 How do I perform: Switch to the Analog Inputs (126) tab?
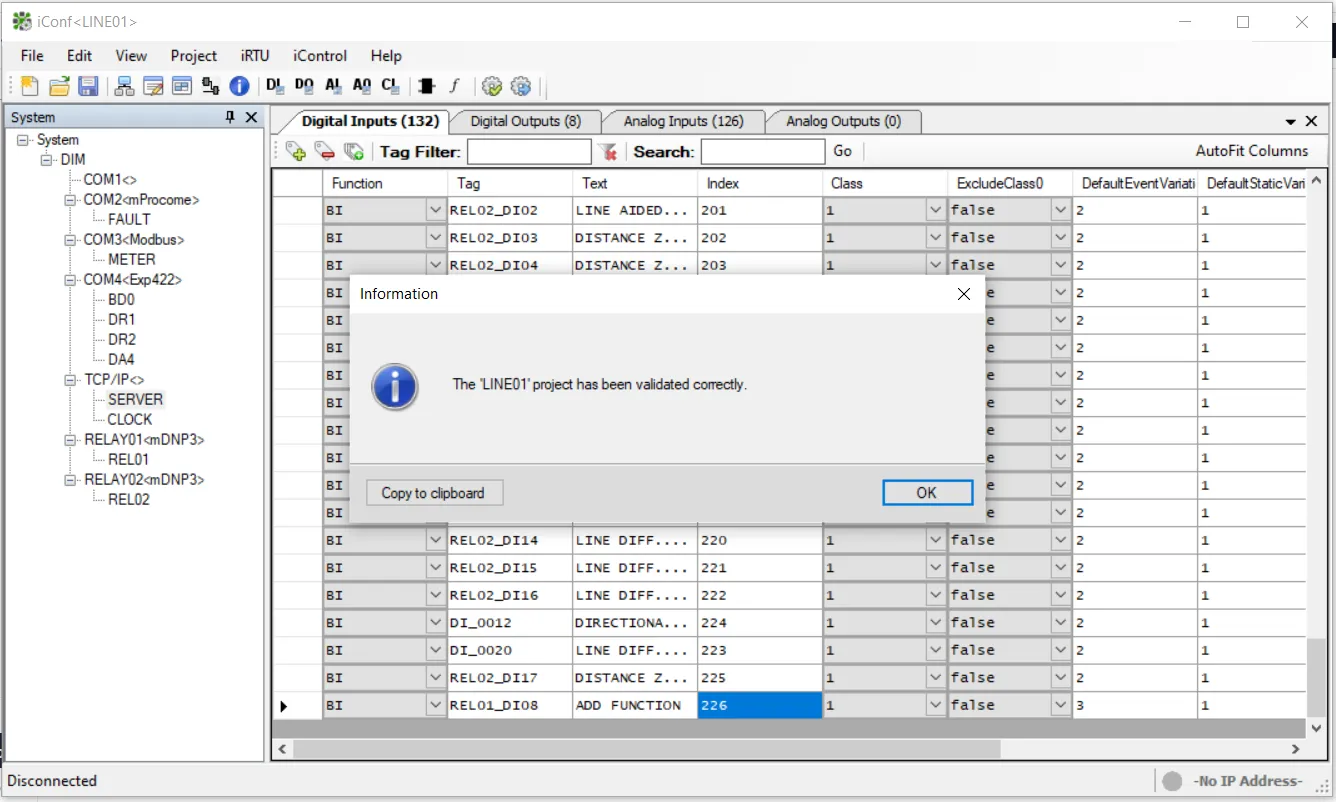[684, 121]
